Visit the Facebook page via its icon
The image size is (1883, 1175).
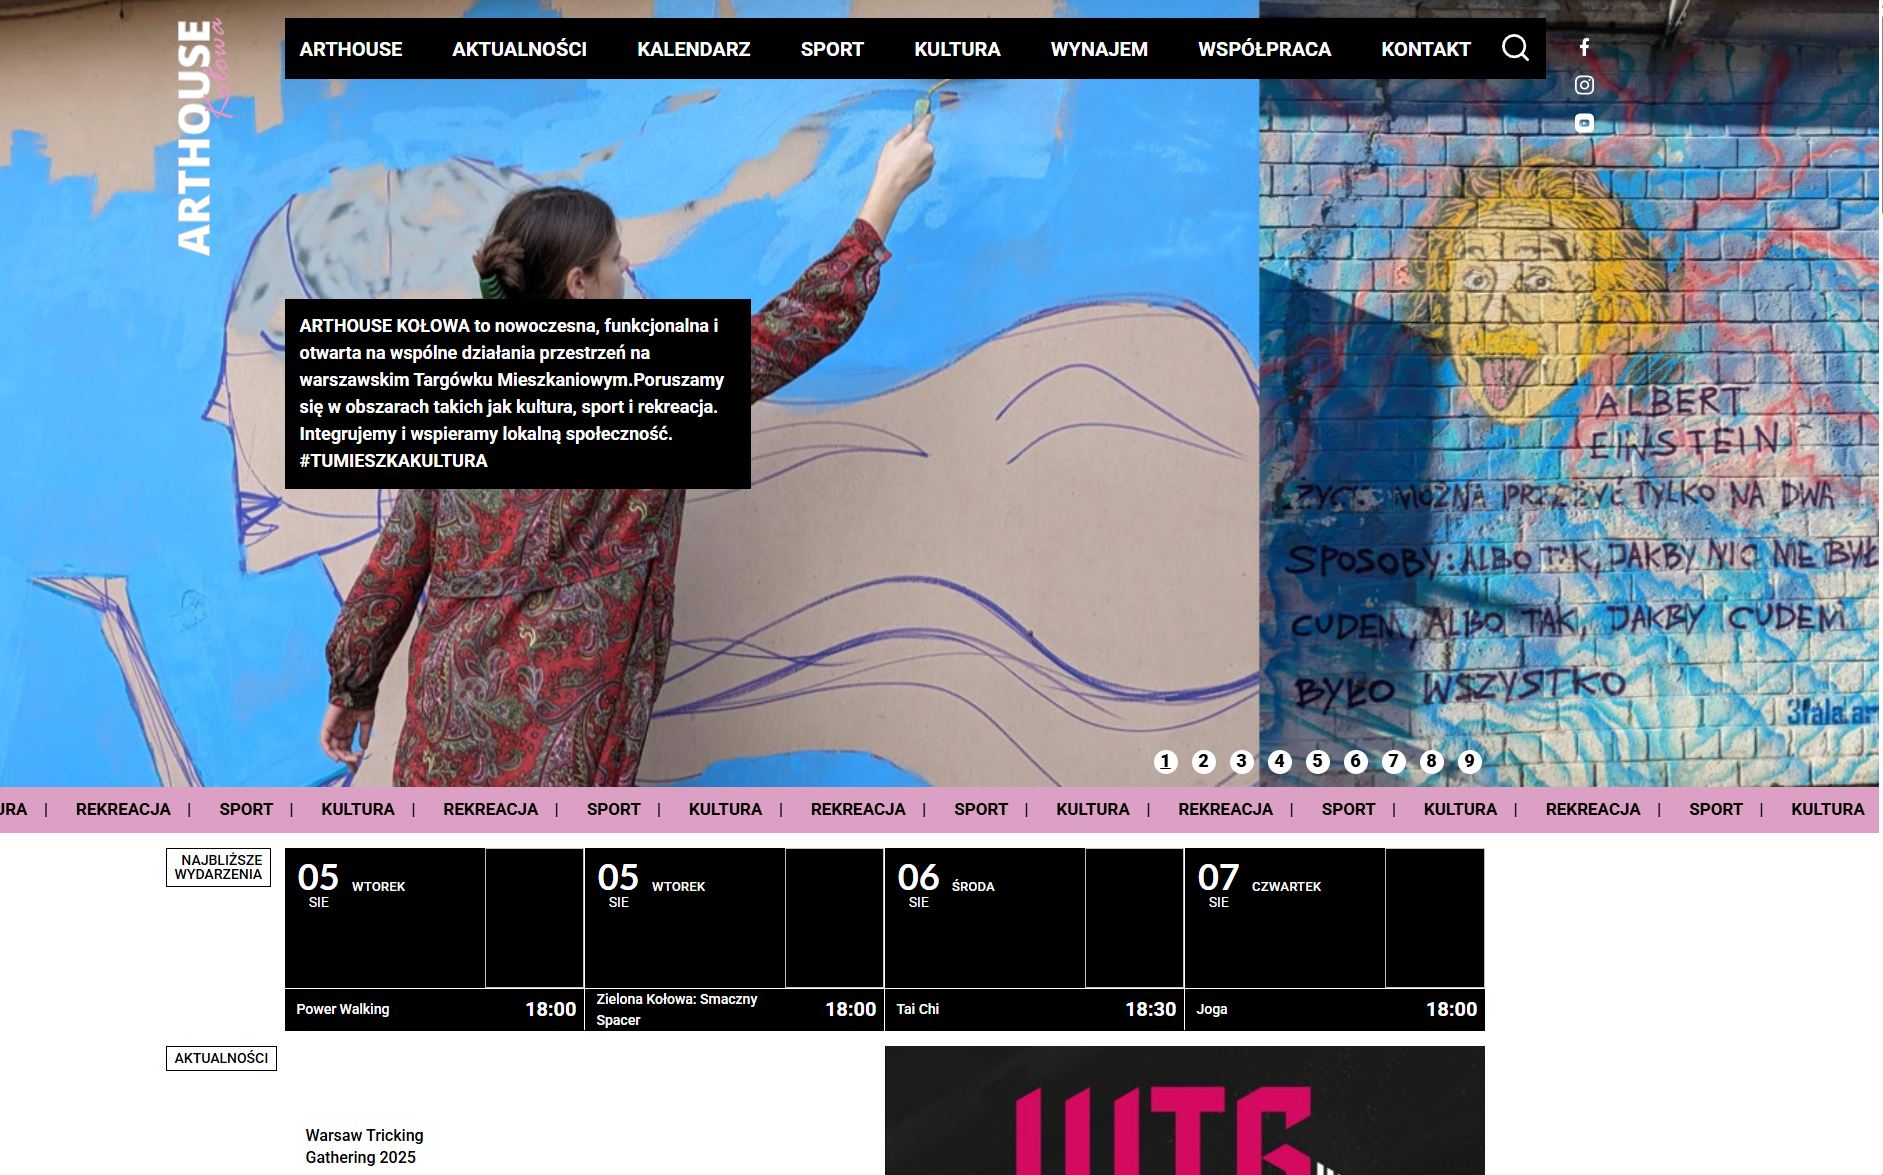(1584, 47)
